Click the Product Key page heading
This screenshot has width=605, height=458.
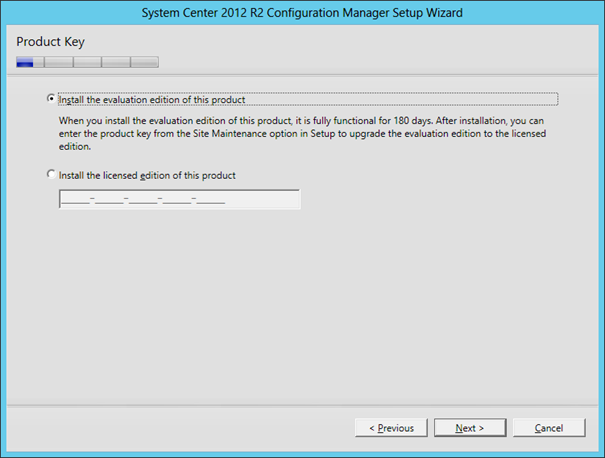[51, 42]
